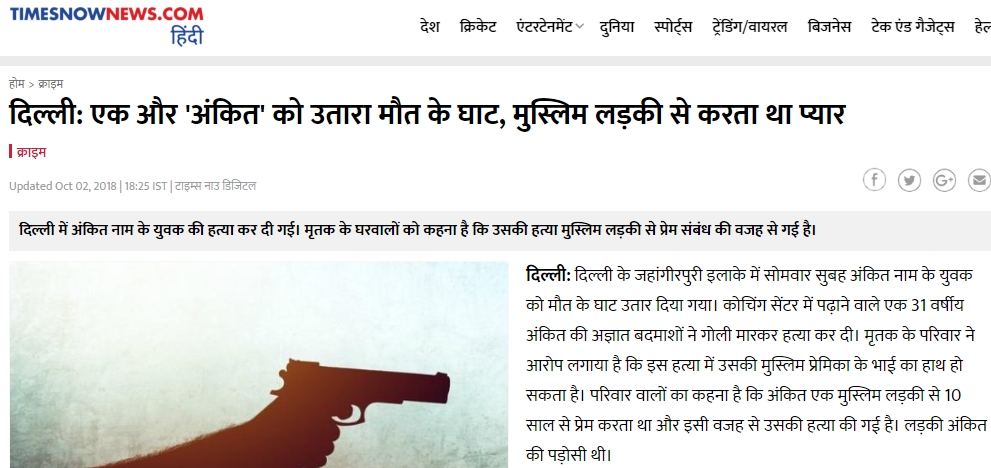
Task: Click the होम breadcrumb link
Action: pos(16,83)
